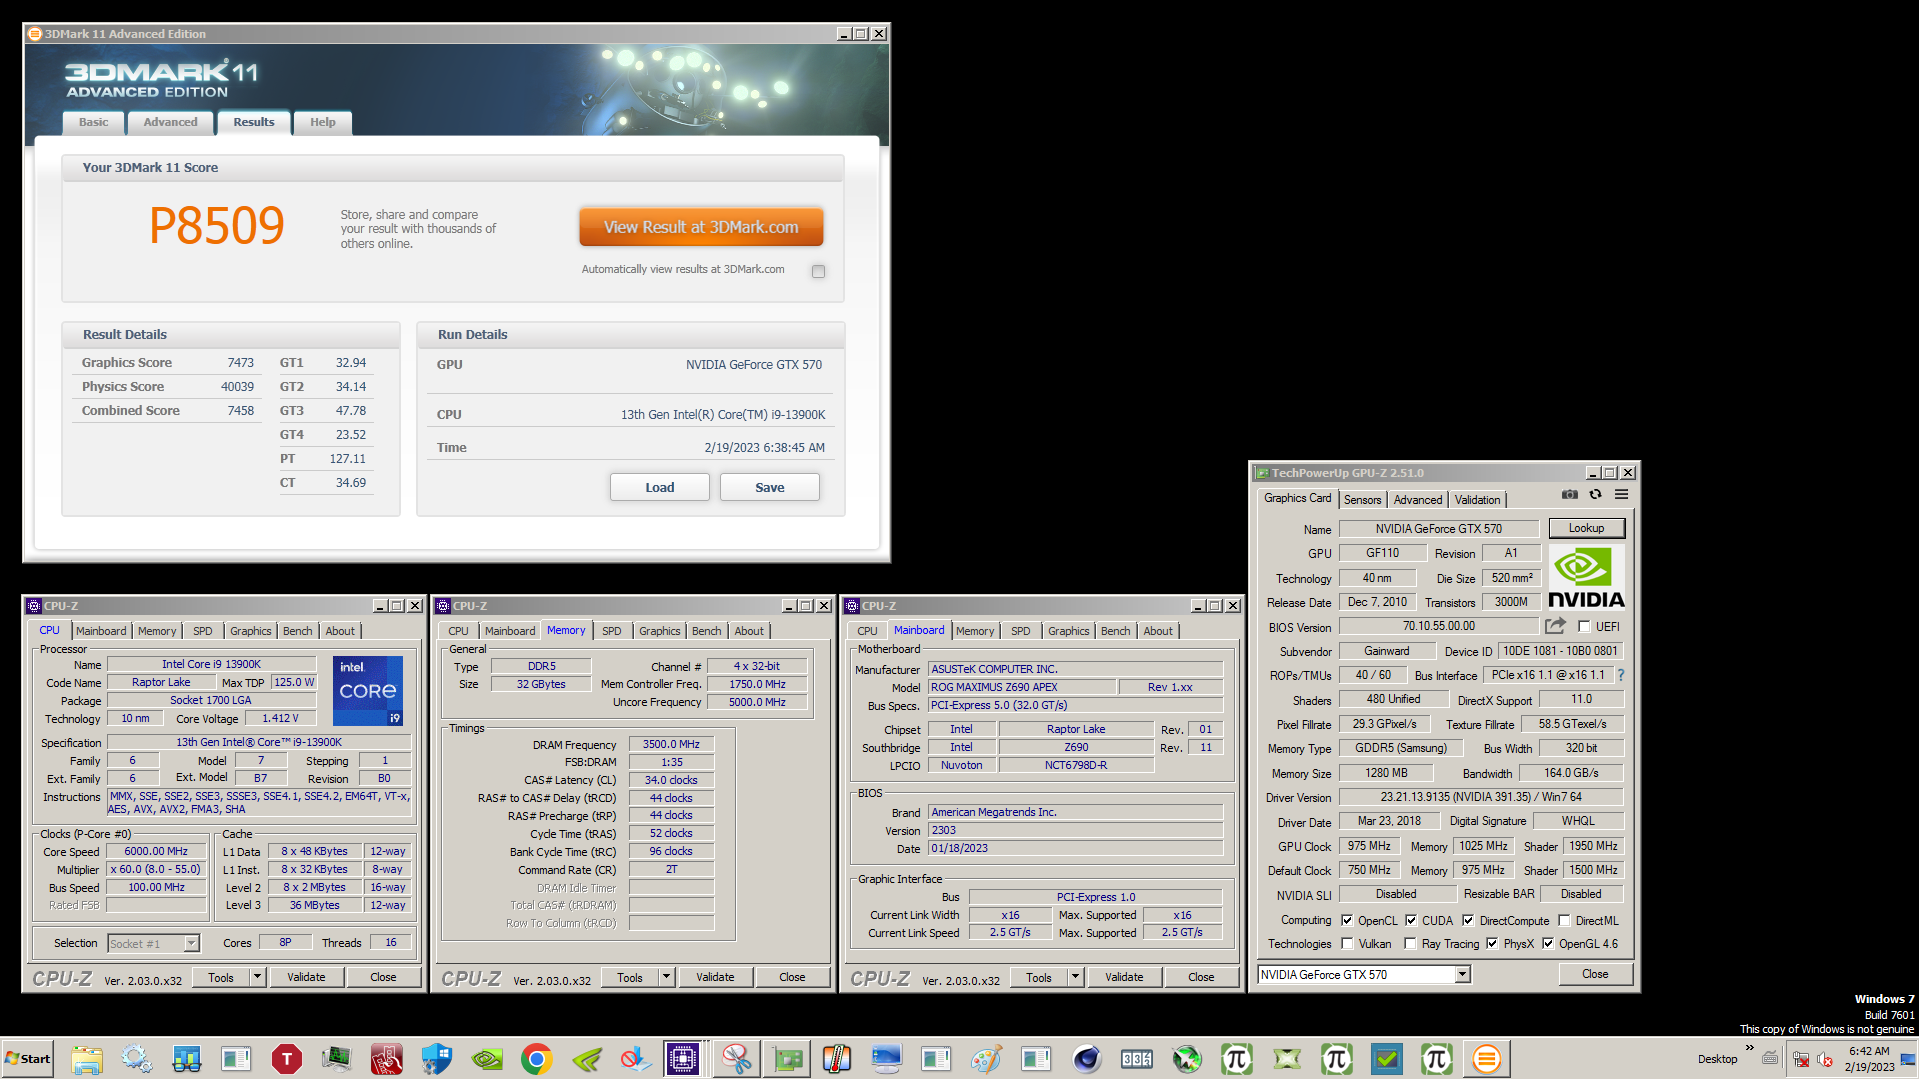Open the Socket #1 selection dropdown
The image size is (1919, 1079).
pyautogui.click(x=191, y=943)
